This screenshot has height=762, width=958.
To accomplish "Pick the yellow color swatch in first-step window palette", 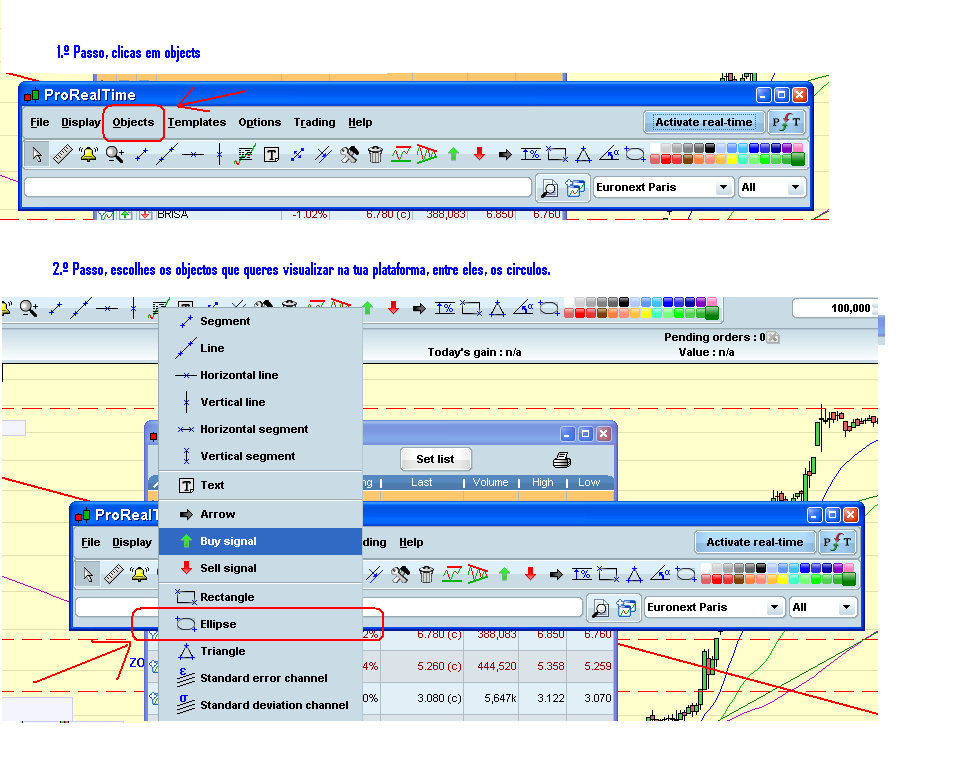I will click(732, 159).
